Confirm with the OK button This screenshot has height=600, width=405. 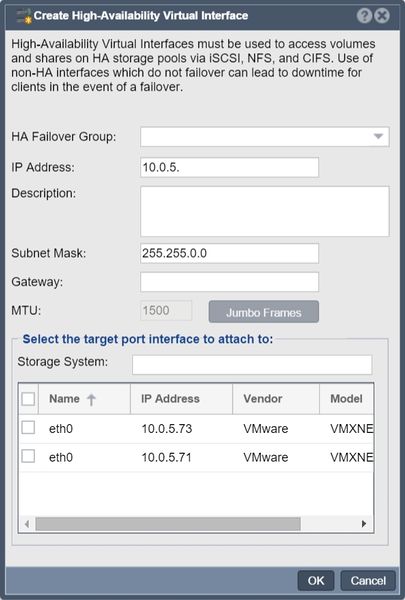pos(316,580)
